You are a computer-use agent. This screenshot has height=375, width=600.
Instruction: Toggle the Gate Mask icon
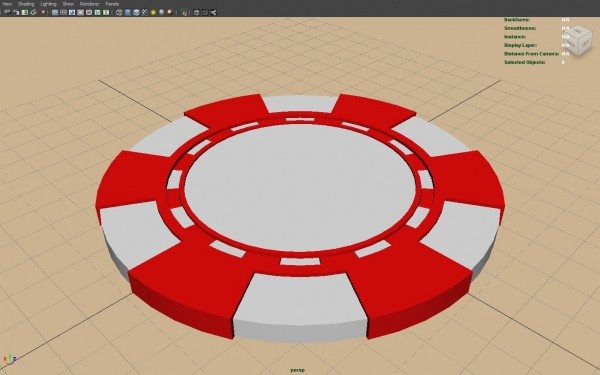(80, 12)
